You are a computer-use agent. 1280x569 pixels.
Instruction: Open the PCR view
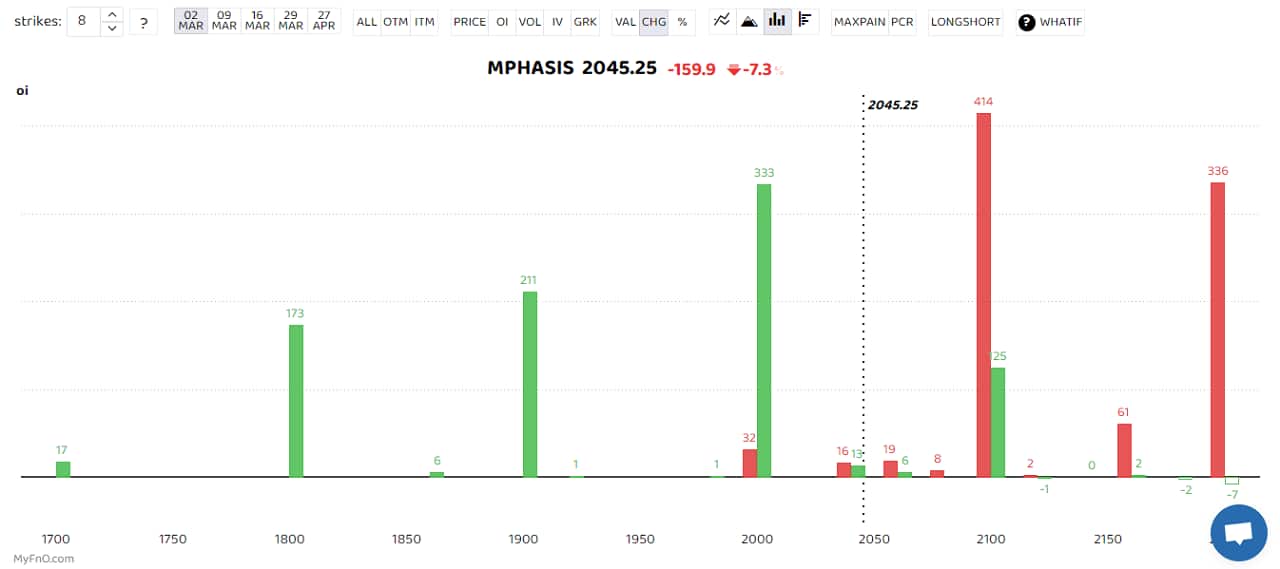click(x=902, y=21)
